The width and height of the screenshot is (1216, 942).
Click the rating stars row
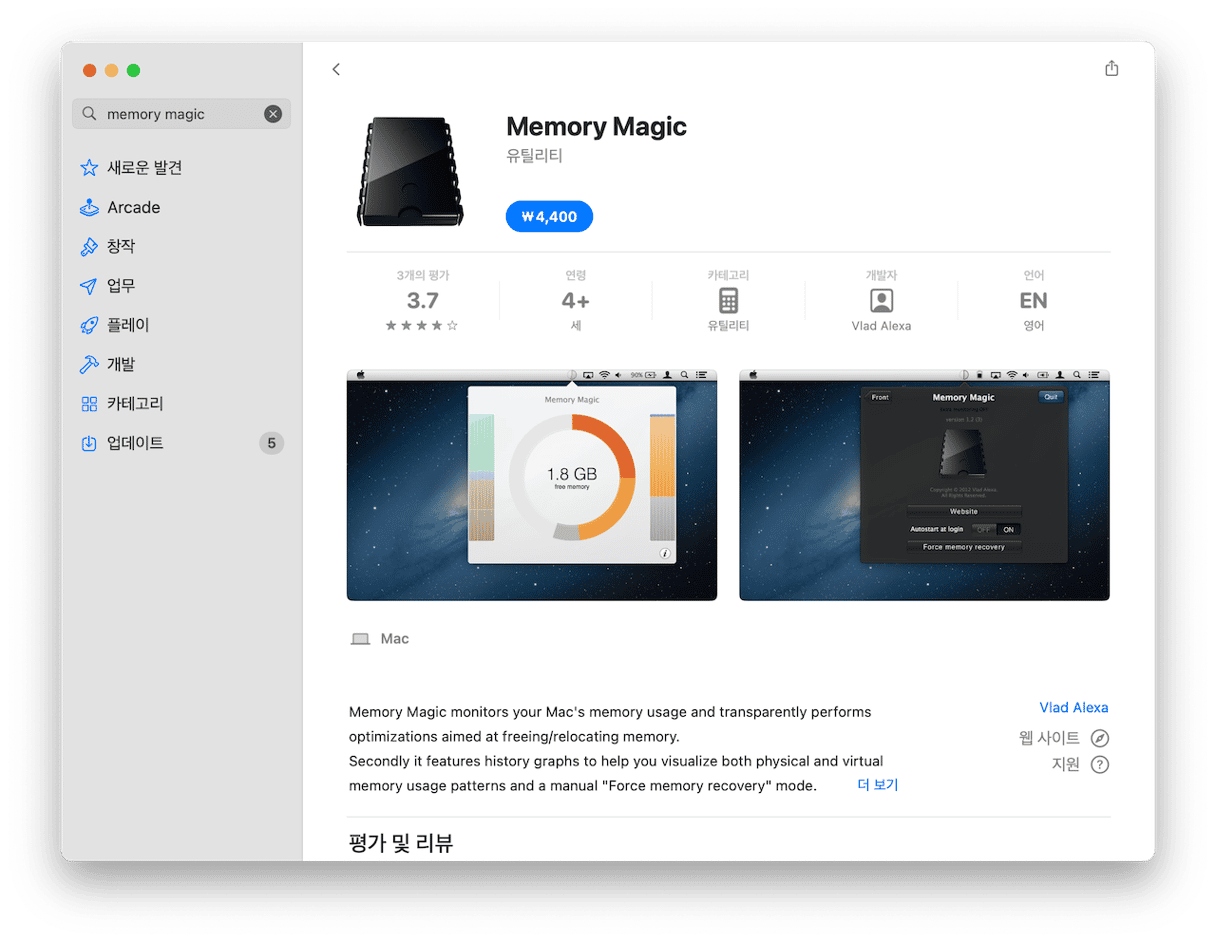pos(423,326)
